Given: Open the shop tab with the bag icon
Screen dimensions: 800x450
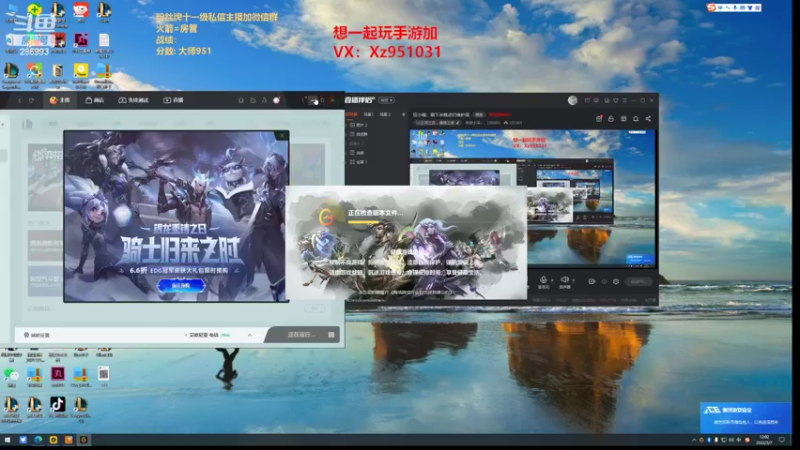Looking at the screenshot, I should tap(94, 100).
